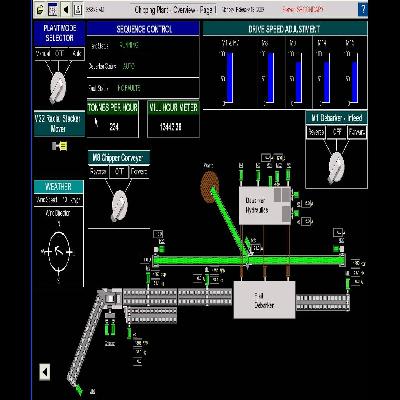Turn the Plant Mode Selector rotary knob

(x=57, y=88)
